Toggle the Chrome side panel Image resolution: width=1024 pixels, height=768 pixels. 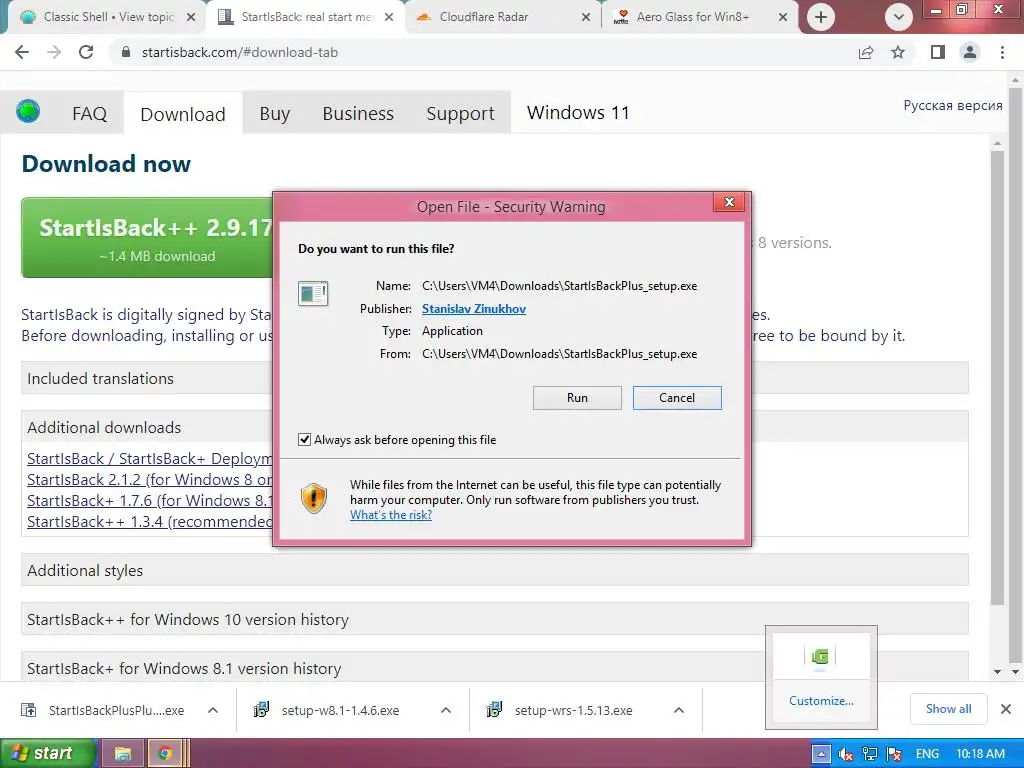point(938,52)
